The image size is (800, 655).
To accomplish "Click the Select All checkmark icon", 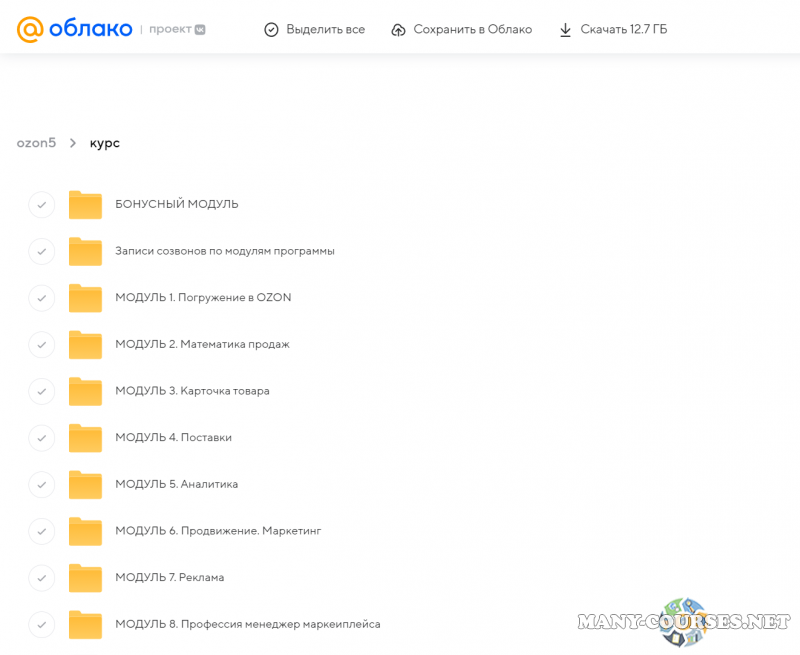I will (x=271, y=30).
